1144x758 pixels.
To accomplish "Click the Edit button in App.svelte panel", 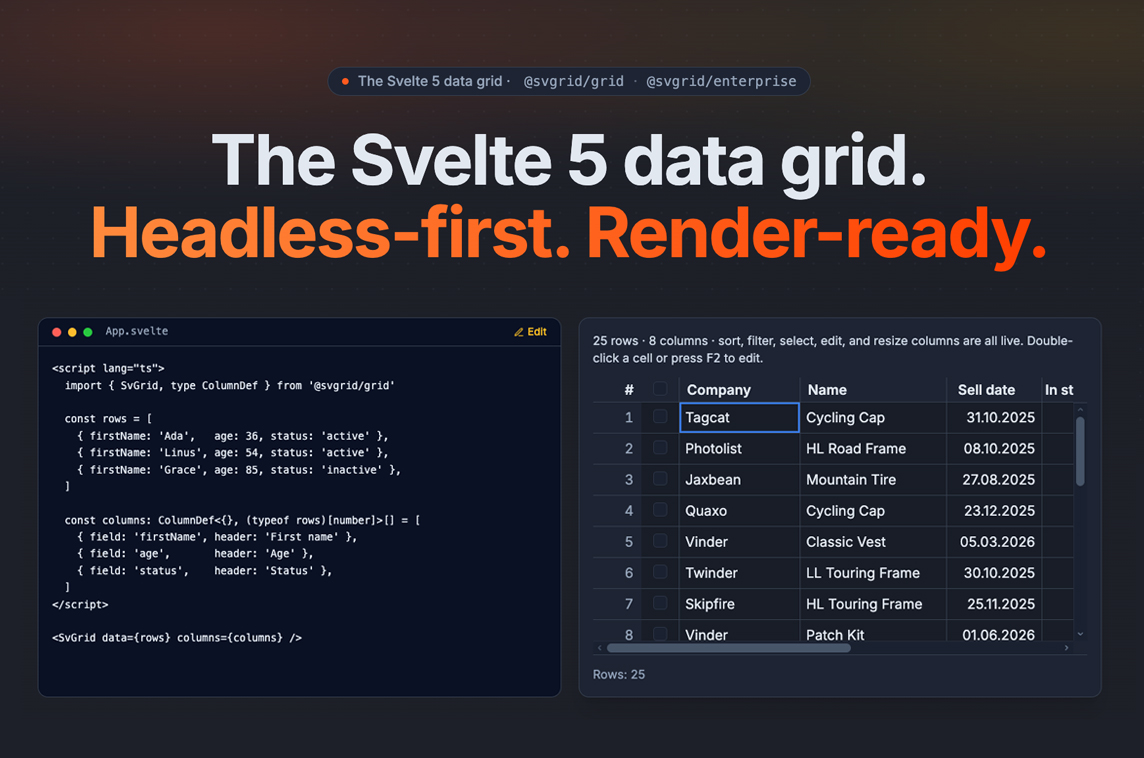I will click(530, 332).
